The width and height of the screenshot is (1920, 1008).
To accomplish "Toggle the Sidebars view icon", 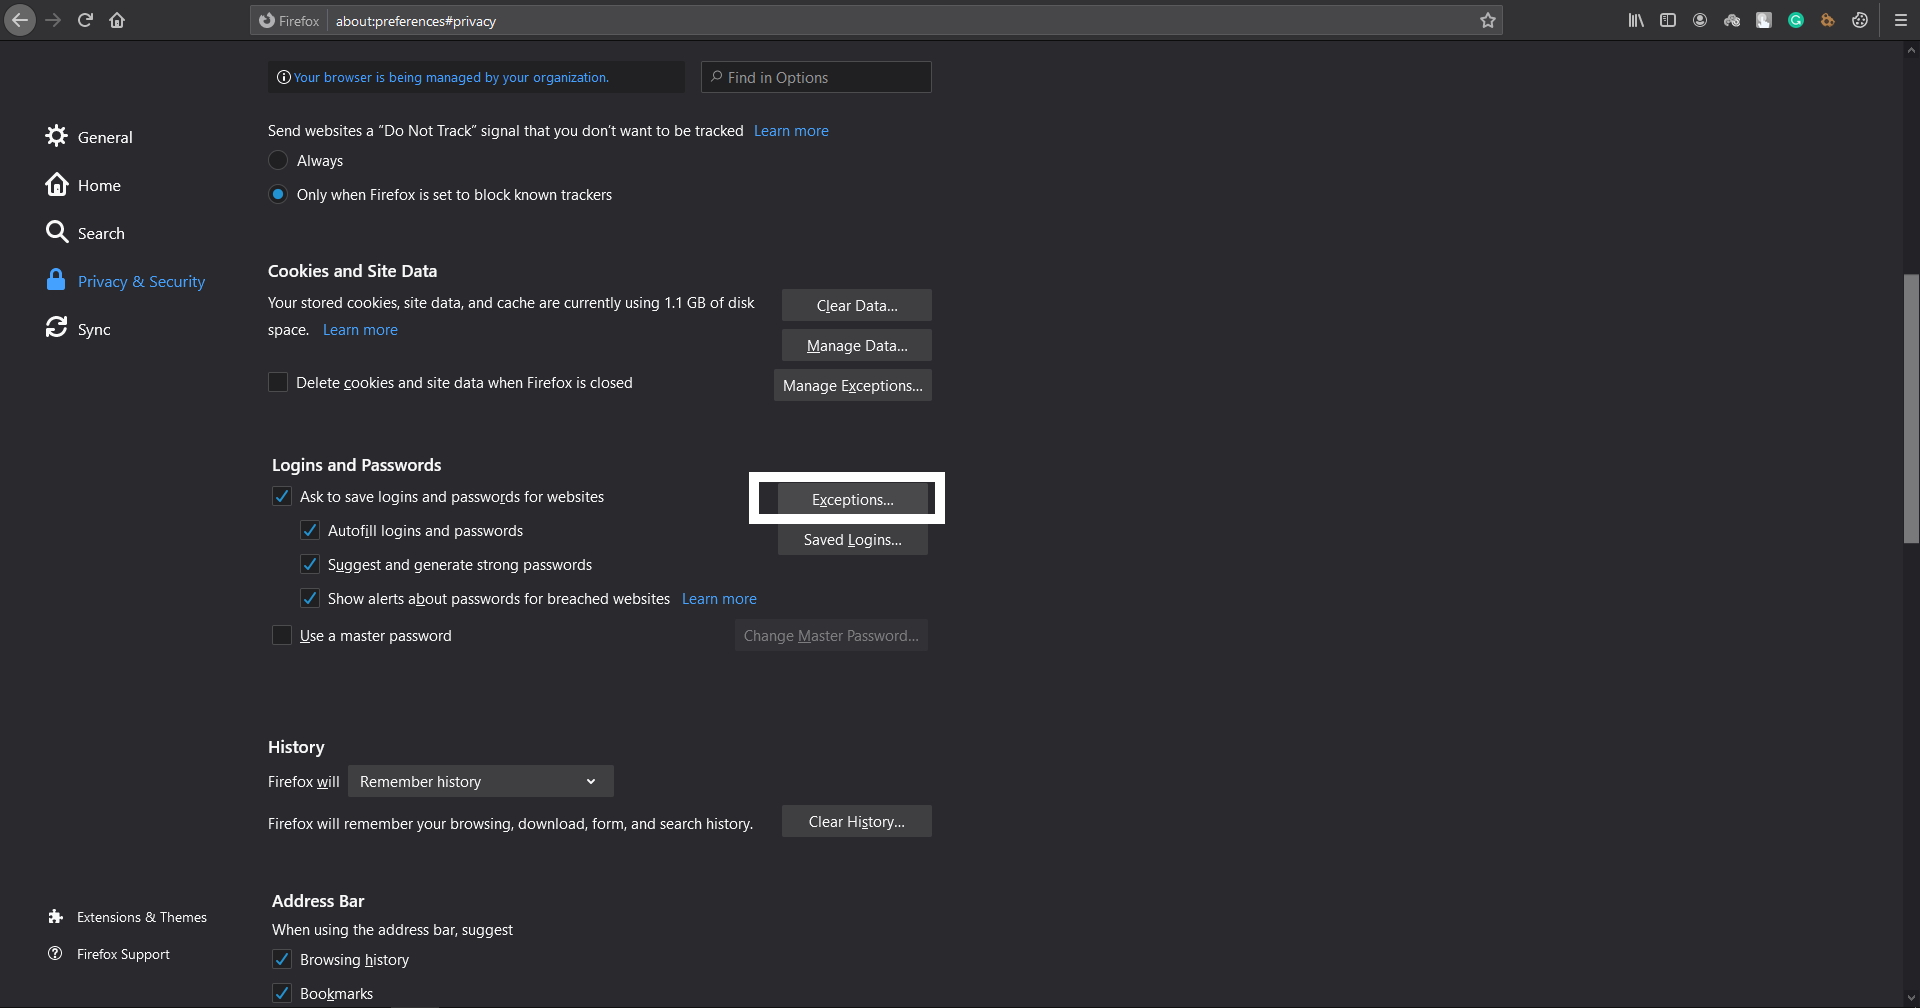I will (x=1668, y=20).
